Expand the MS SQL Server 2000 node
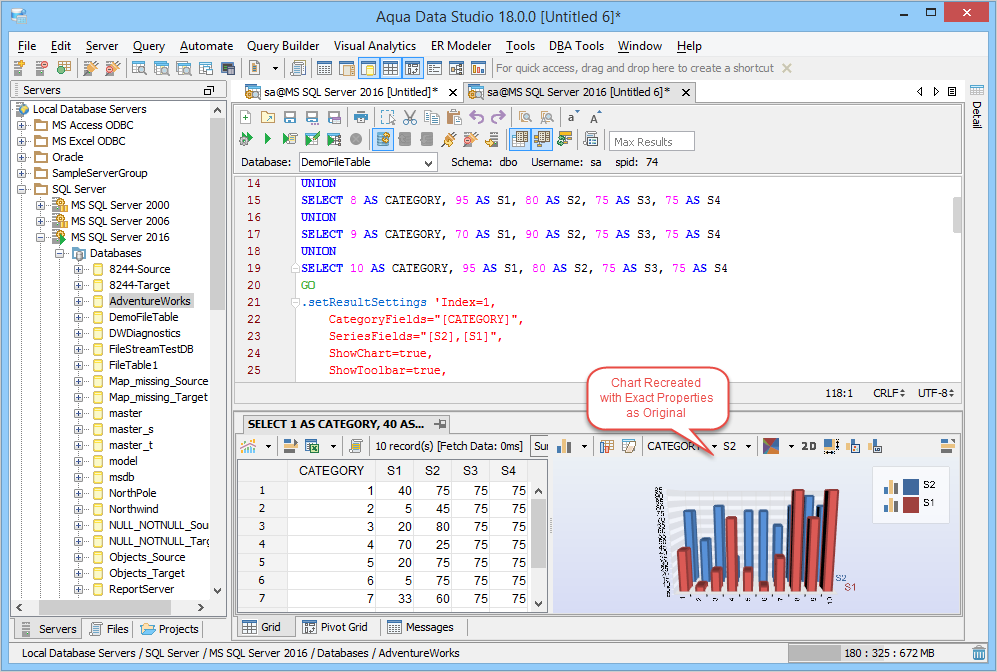This screenshot has width=997, height=672. (x=41, y=205)
